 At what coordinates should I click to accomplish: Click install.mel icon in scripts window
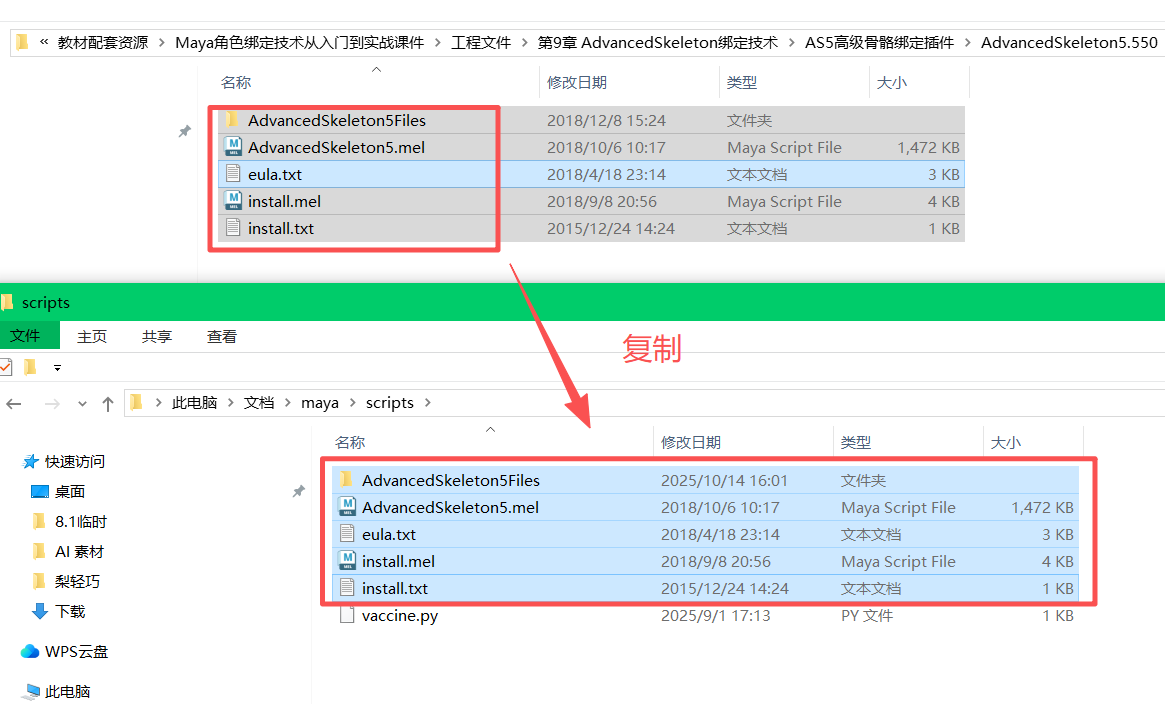point(347,561)
